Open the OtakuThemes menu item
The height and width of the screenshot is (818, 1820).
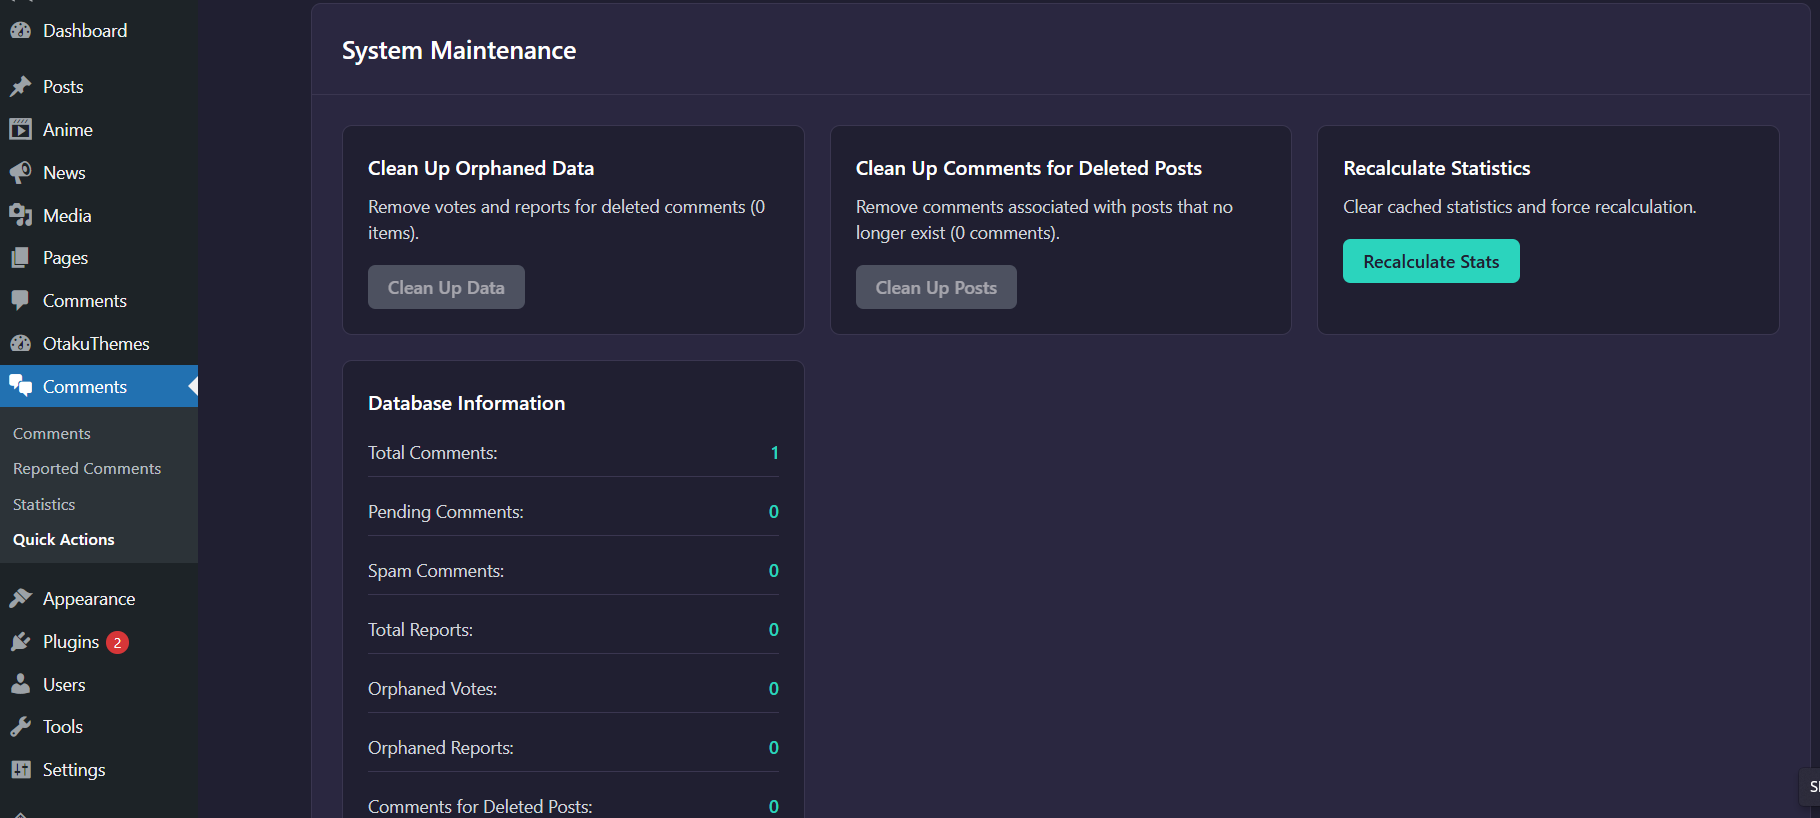(x=96, y=344)
